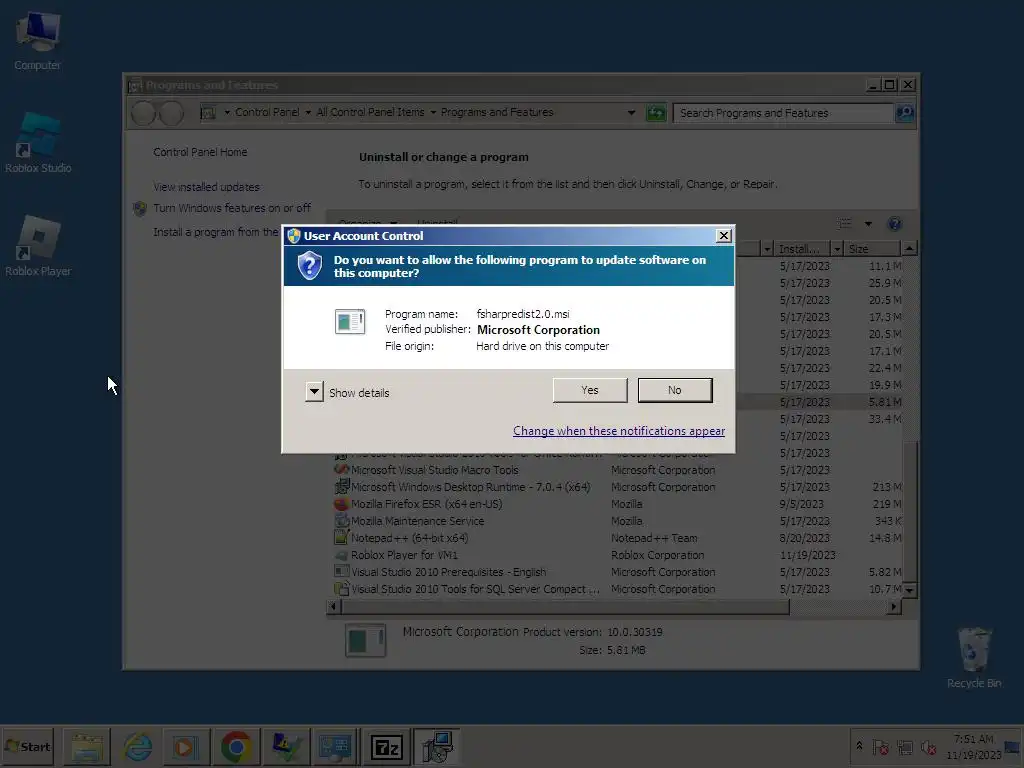Click the Size column header
Image resolution: width=1024 pixels, height=768 pixels.
(872, 249)
